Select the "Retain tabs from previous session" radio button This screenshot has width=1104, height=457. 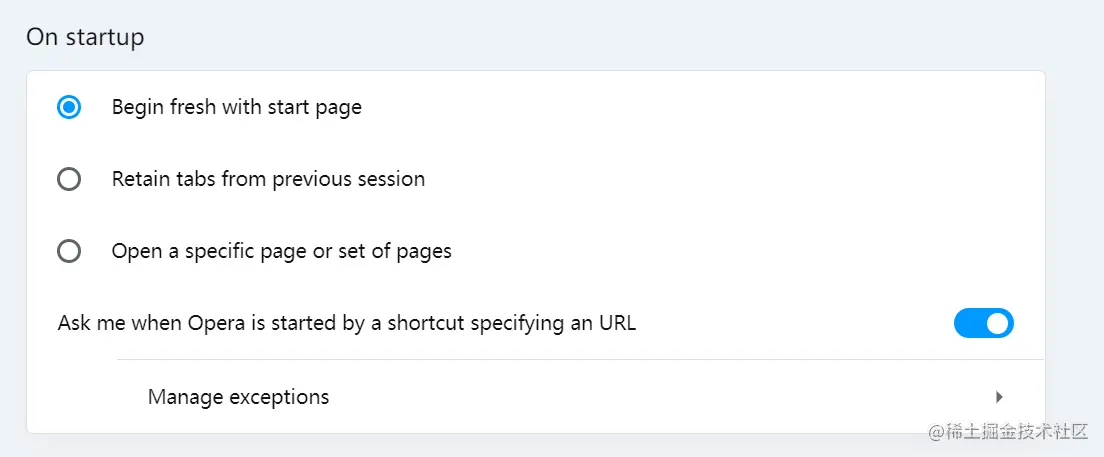tap(69, 180)
